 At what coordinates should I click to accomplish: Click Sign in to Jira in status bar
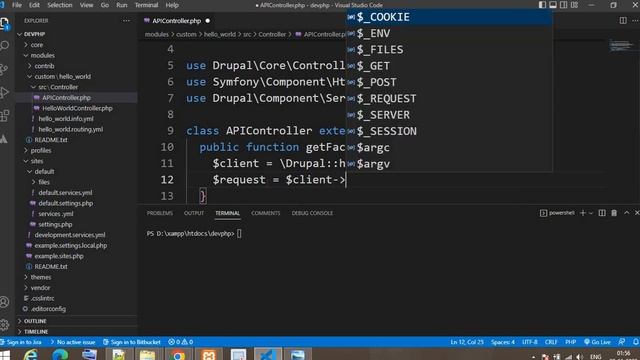coord(21,342)
